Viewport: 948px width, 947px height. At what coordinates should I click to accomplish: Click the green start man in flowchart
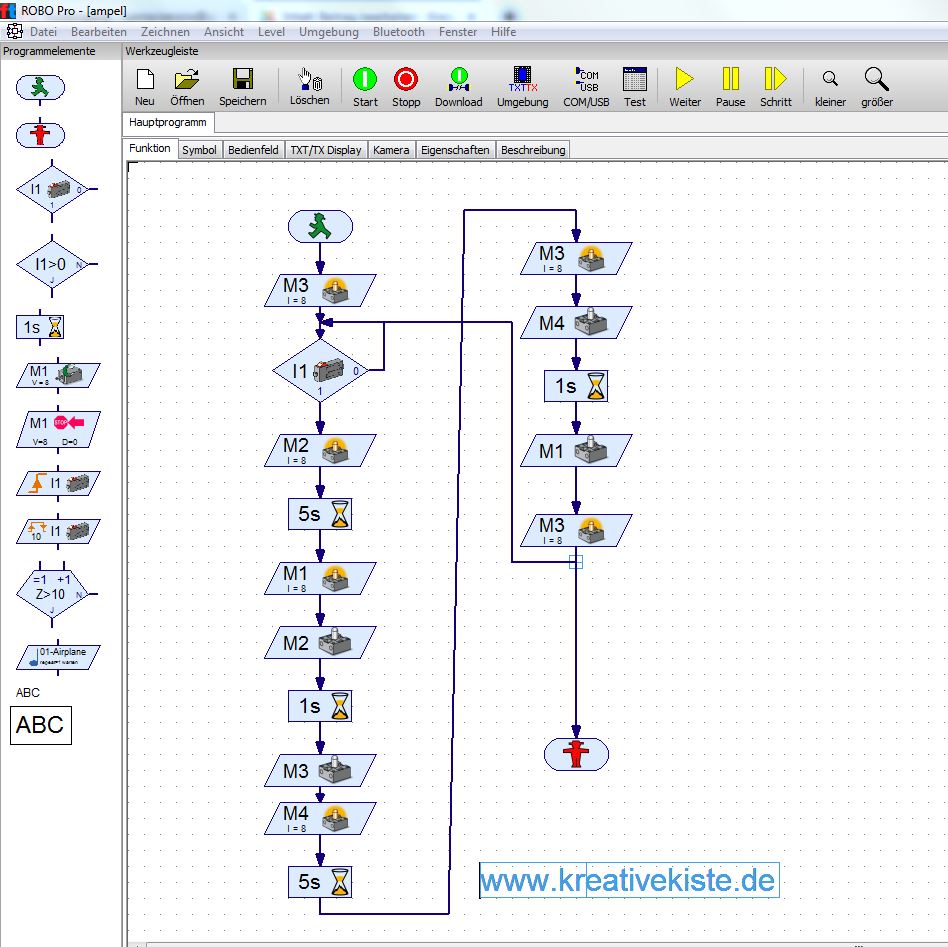click(320, 227)
